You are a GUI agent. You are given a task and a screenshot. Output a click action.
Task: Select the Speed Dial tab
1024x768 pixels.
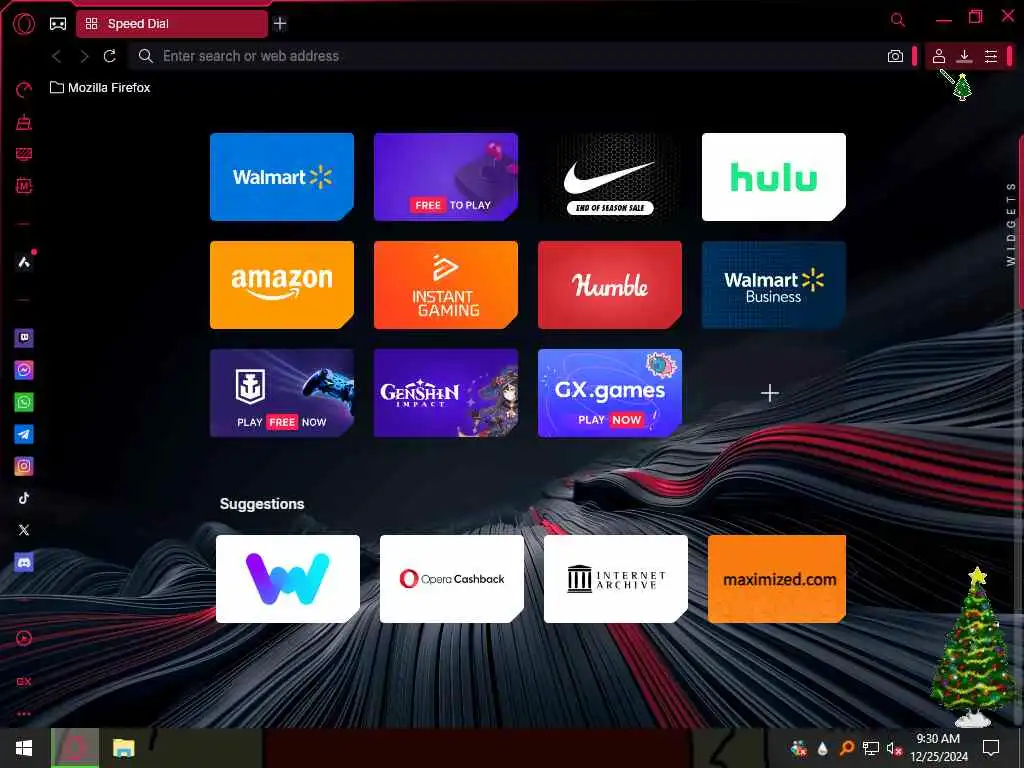tap(172, 24)
